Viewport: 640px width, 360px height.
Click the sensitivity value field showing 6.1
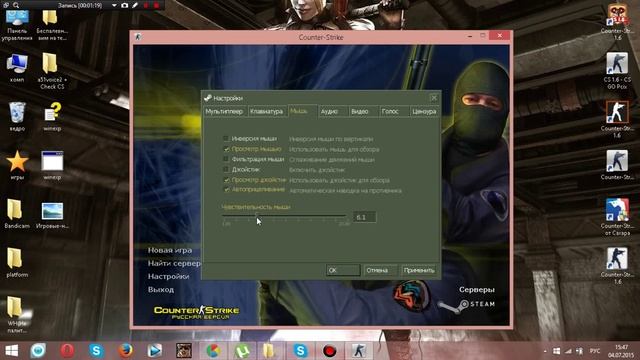coord(364,217)
